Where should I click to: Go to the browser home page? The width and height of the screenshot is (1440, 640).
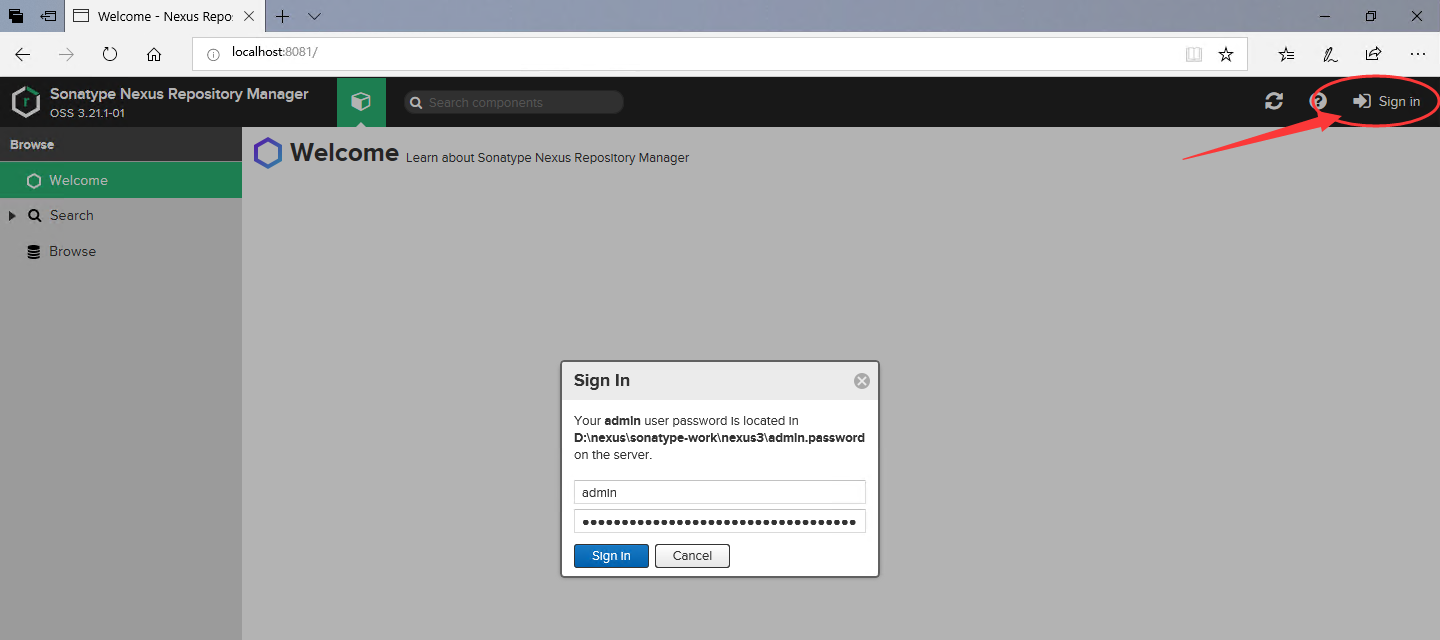click(x=154, y=54)
